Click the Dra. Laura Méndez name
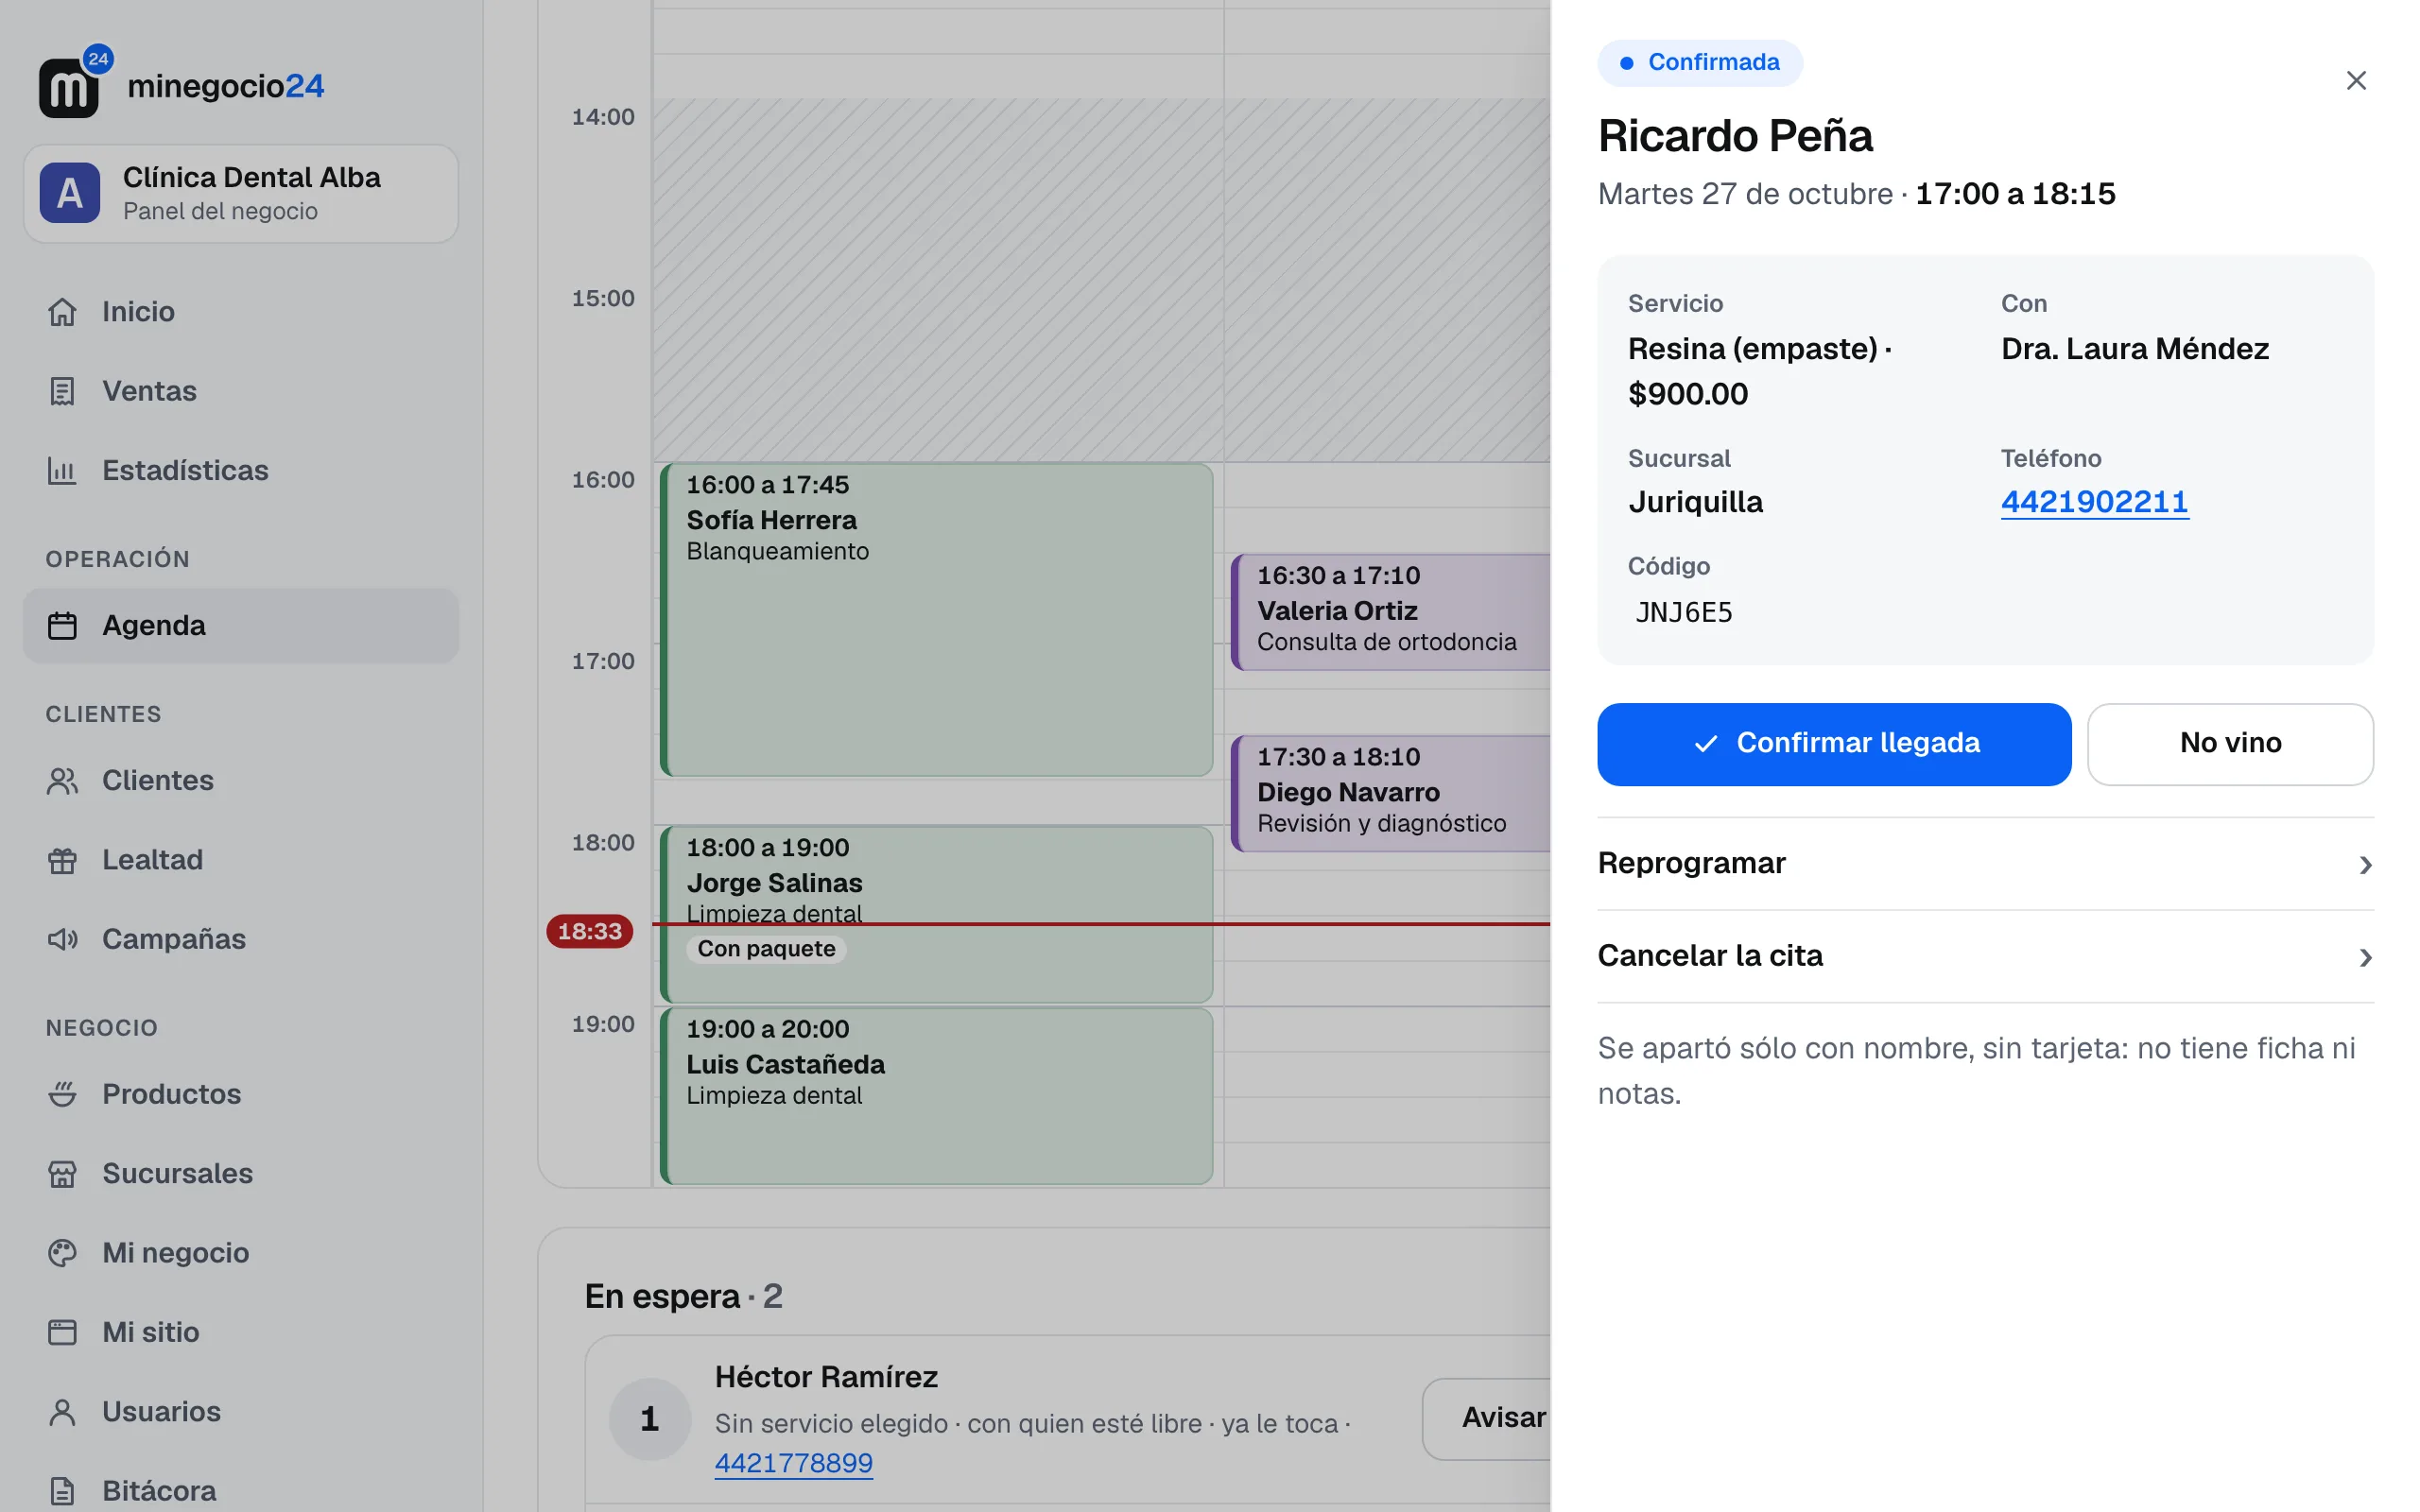 [x=2135, y=349]
